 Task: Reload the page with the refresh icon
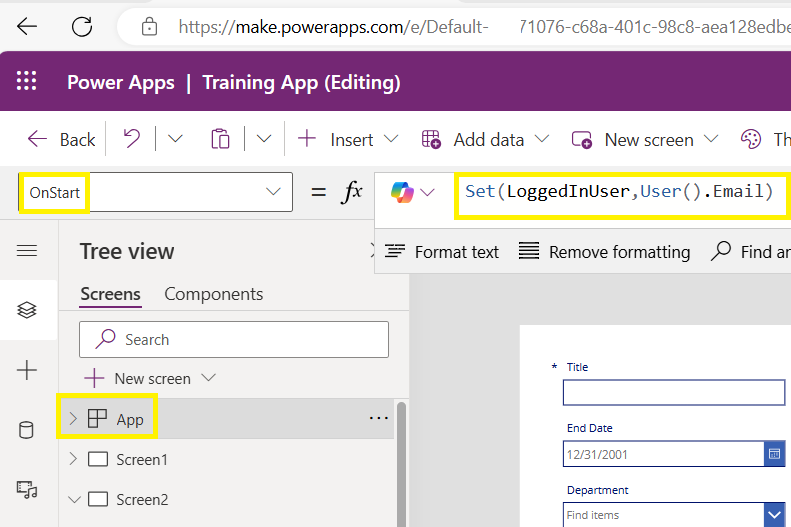coord(82,26)
